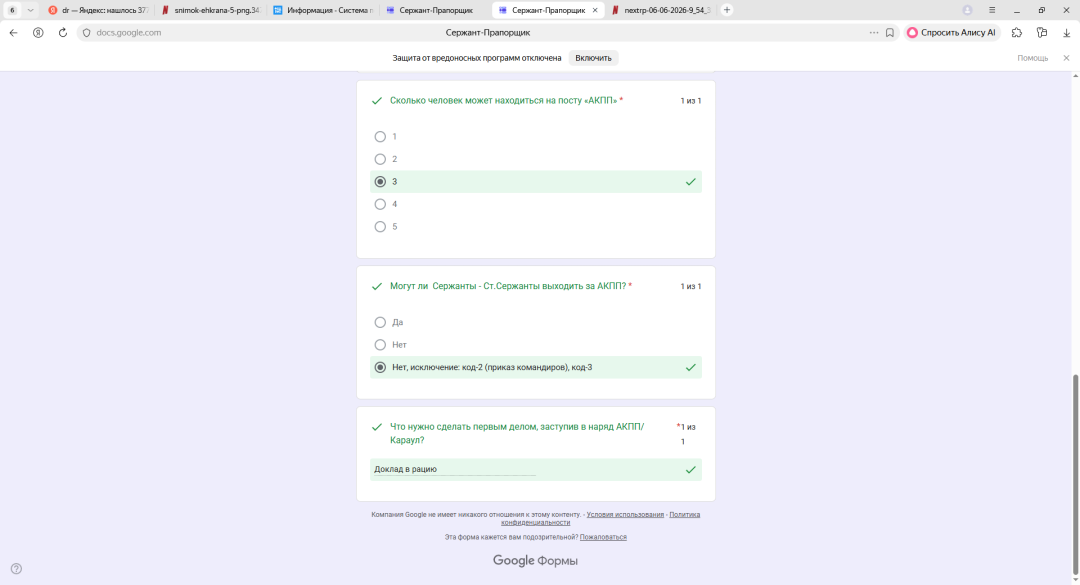Open the Yandex home page icon
Image resolution: width=1080 pixels, height=585 pixels.
click(x=38, y=32)
